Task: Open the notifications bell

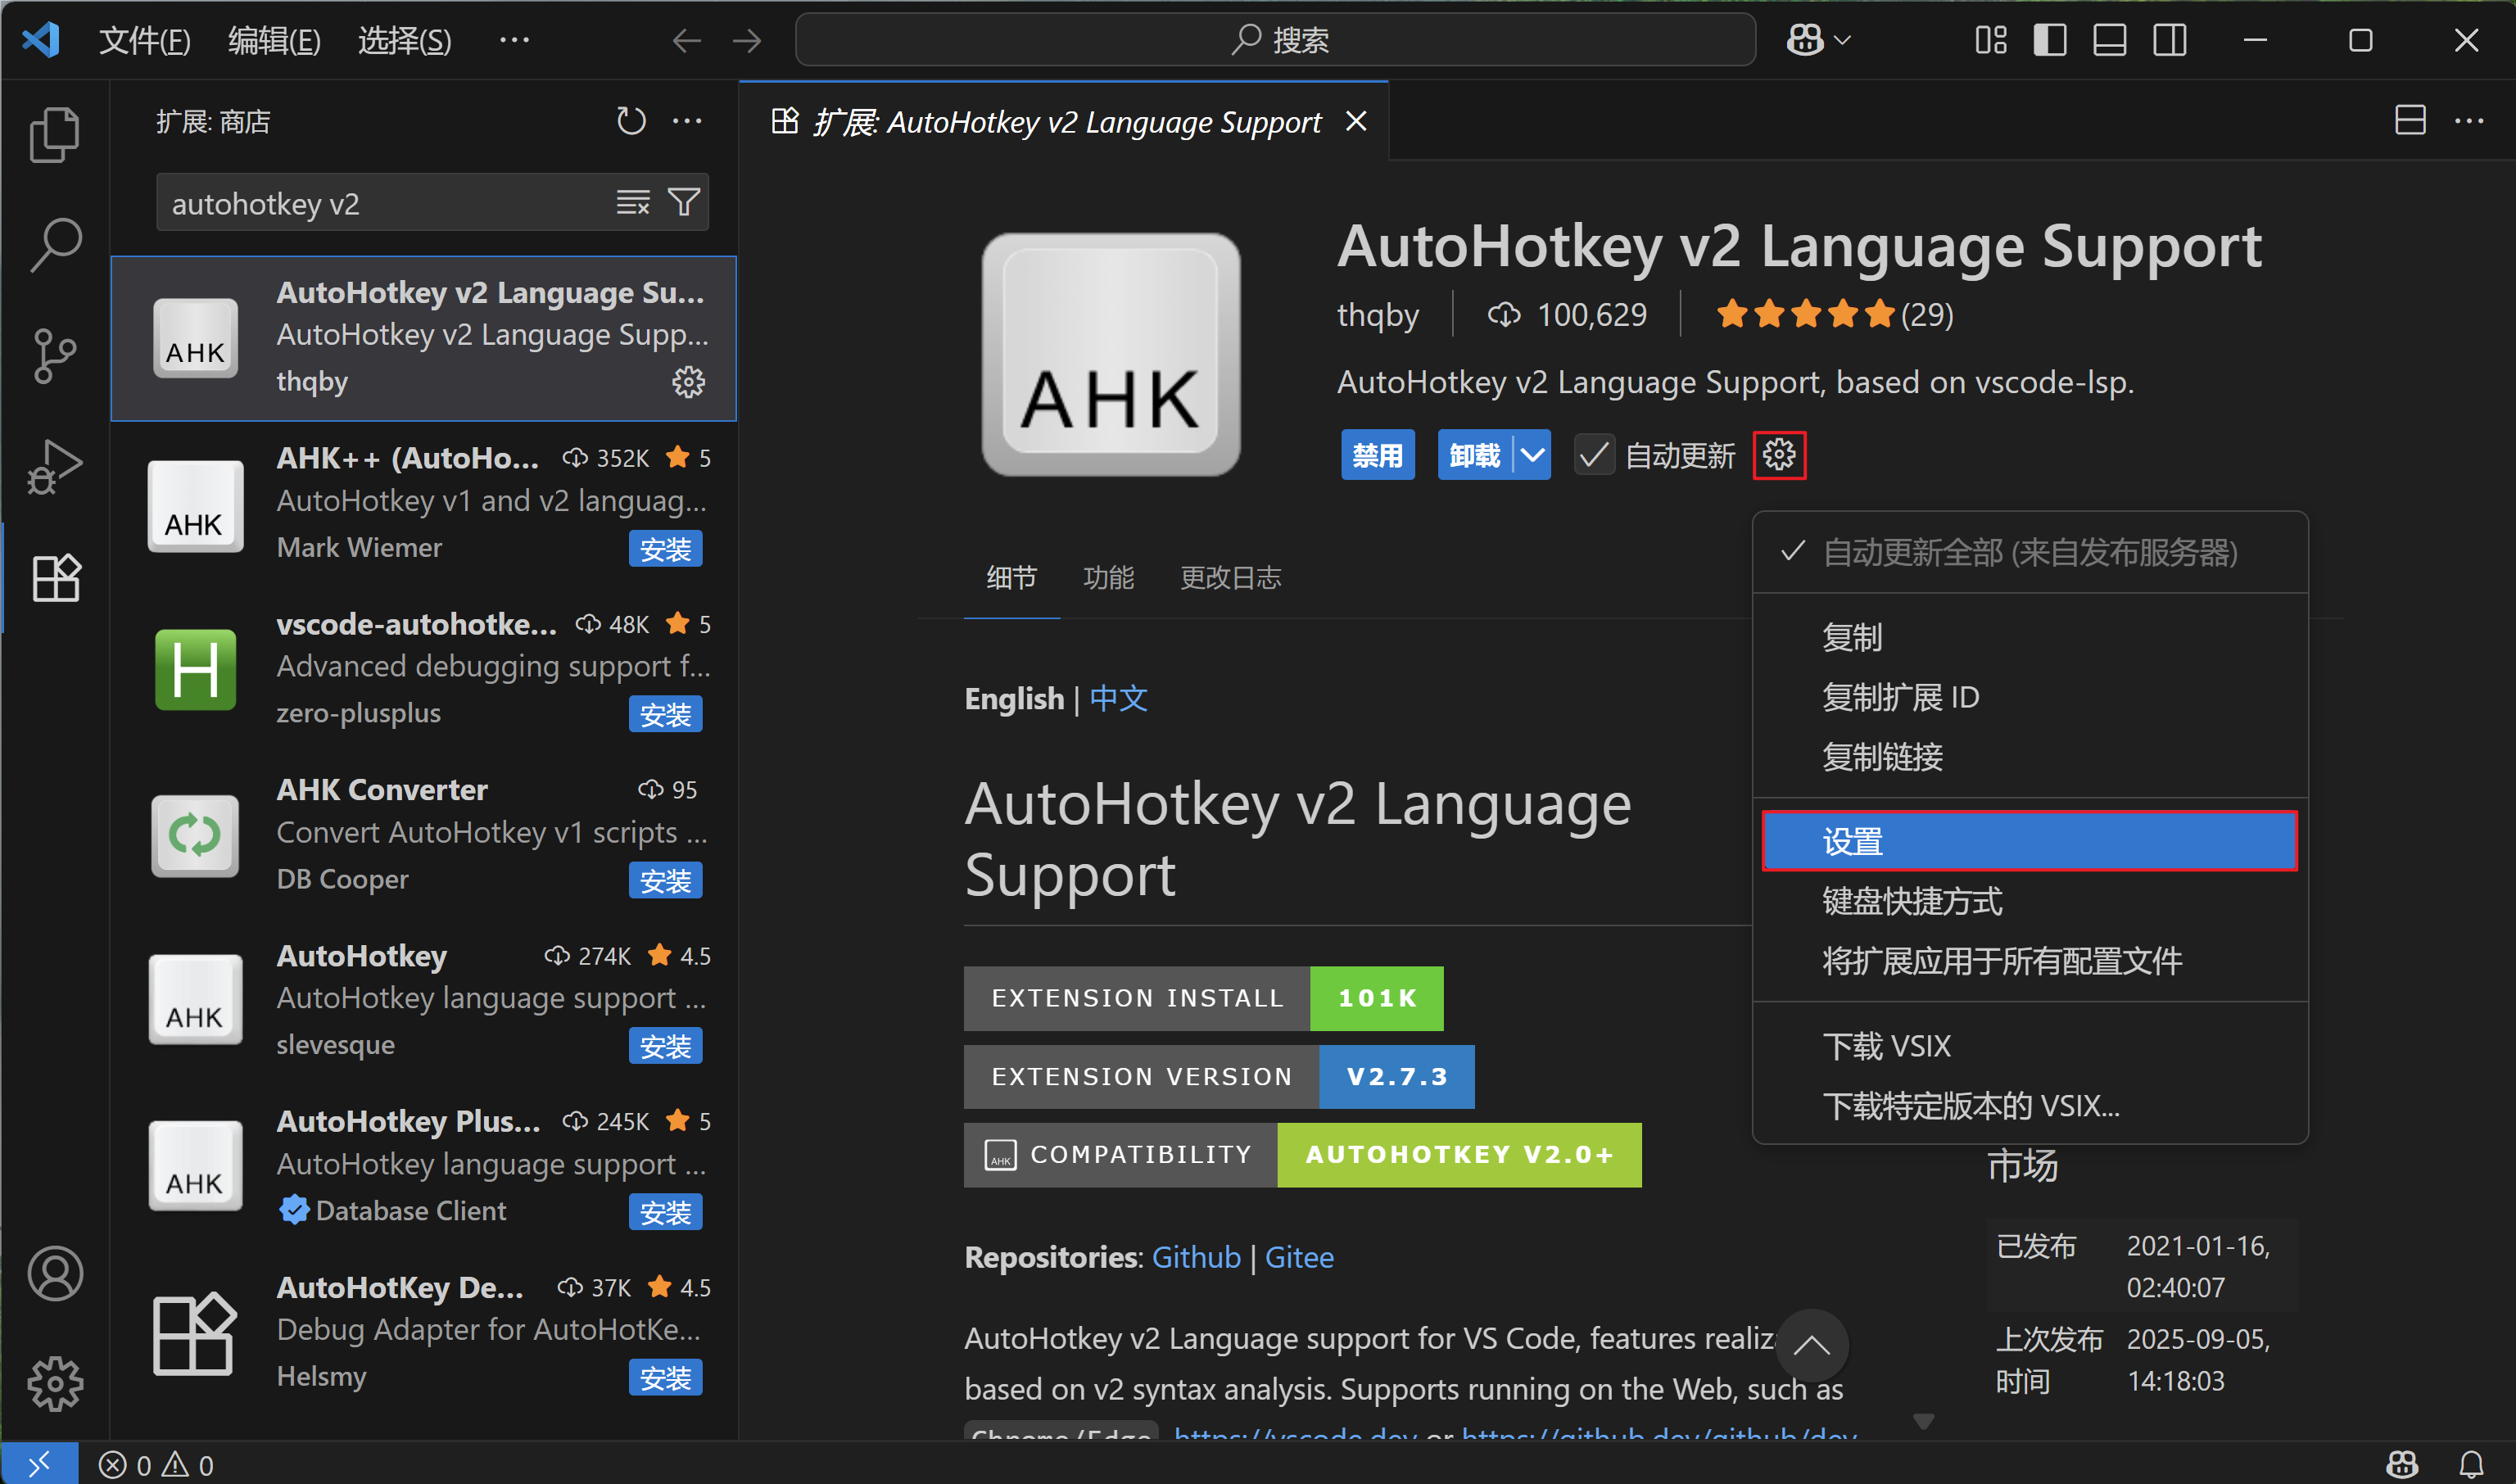Action: pyautogui.click(x=2471, y=1464)
